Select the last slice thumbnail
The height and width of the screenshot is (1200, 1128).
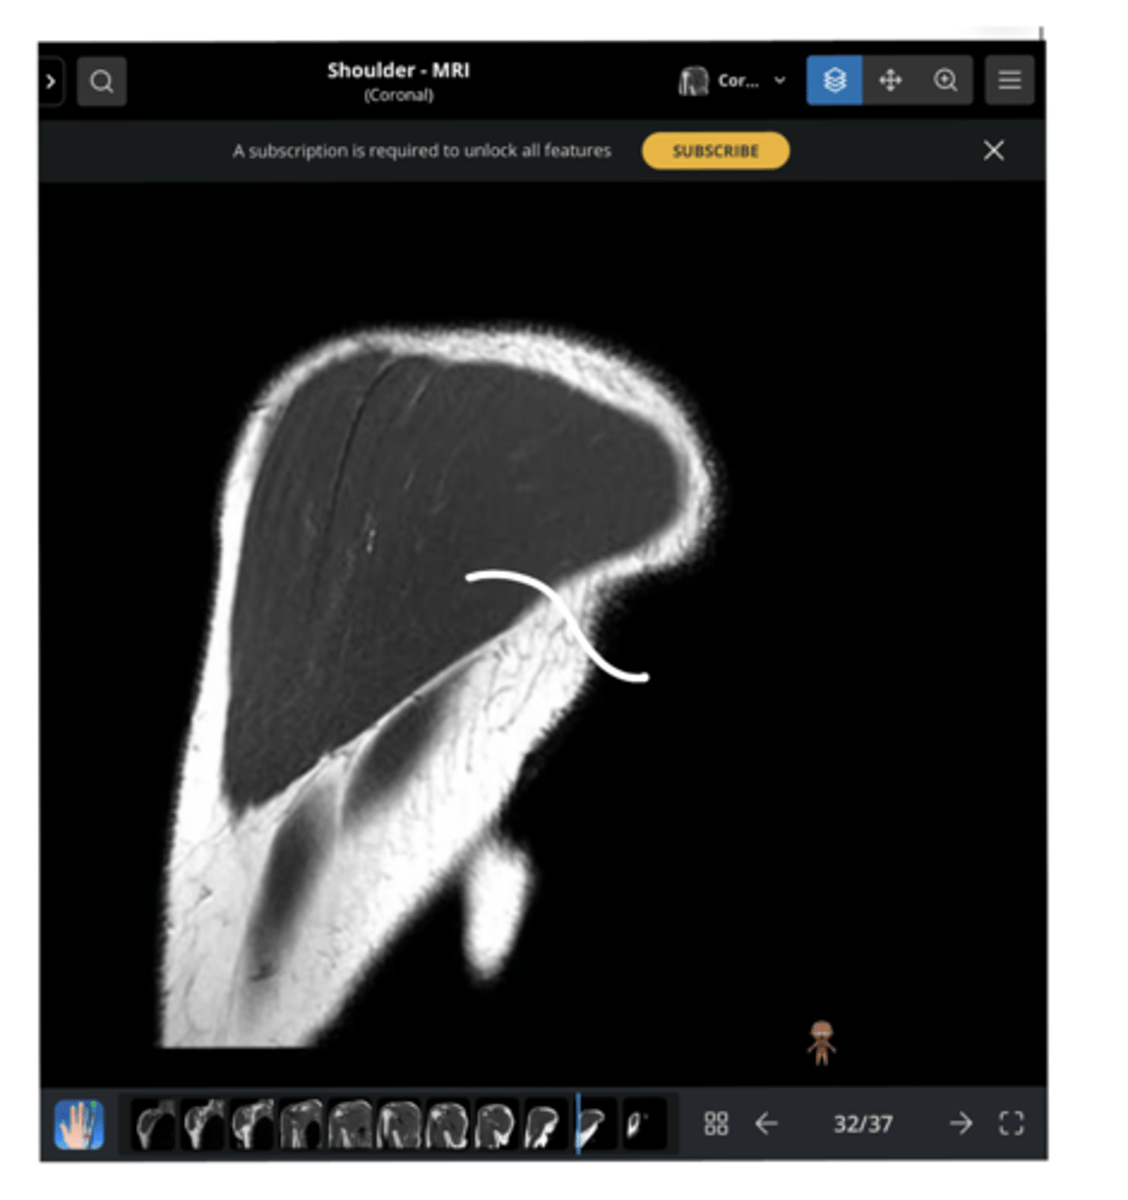(x=641, y=1124)
